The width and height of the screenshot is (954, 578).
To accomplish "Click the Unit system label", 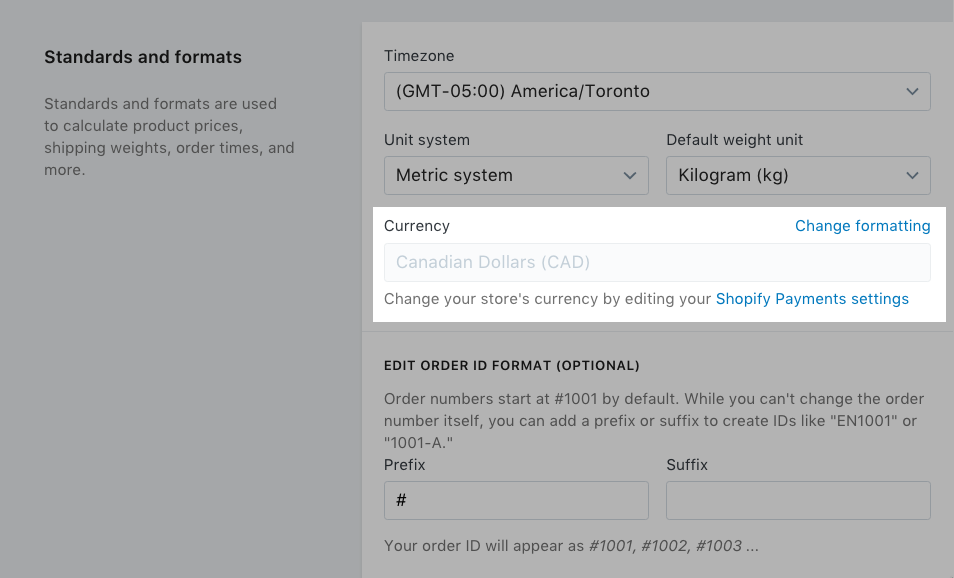I will (x=427, y=140).
